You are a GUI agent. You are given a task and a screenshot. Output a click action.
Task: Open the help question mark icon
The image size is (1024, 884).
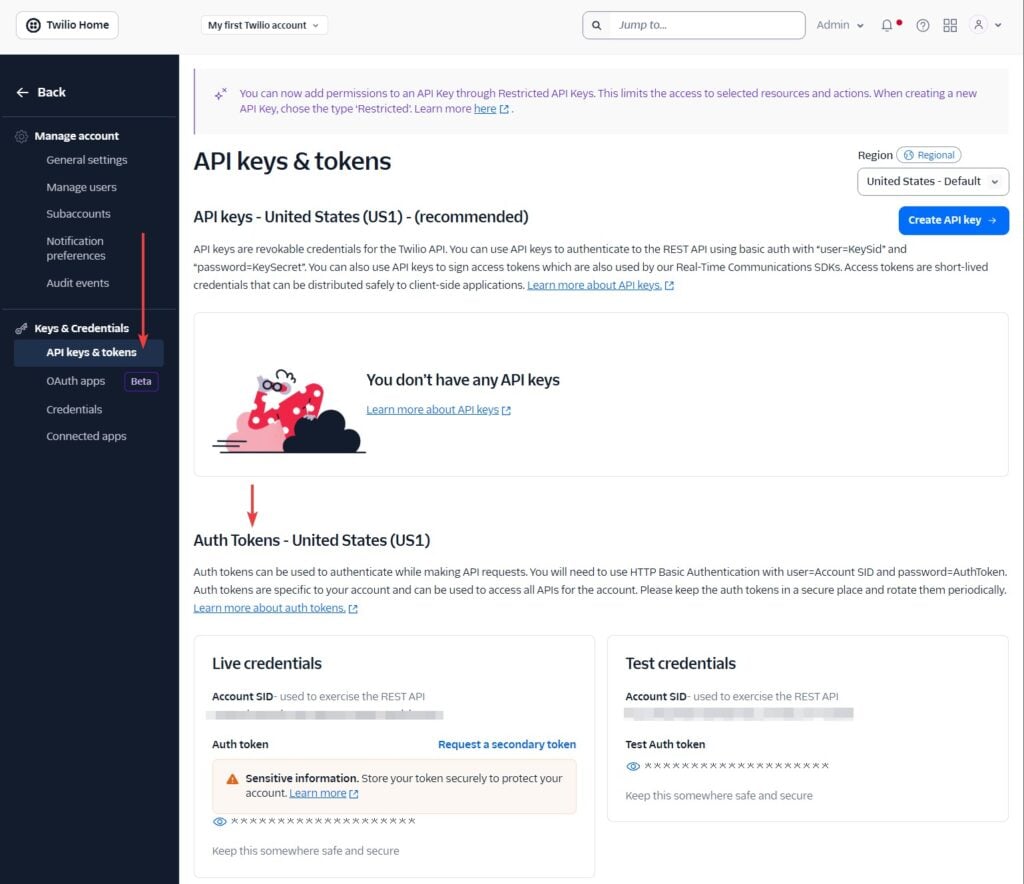pos(922,25)
